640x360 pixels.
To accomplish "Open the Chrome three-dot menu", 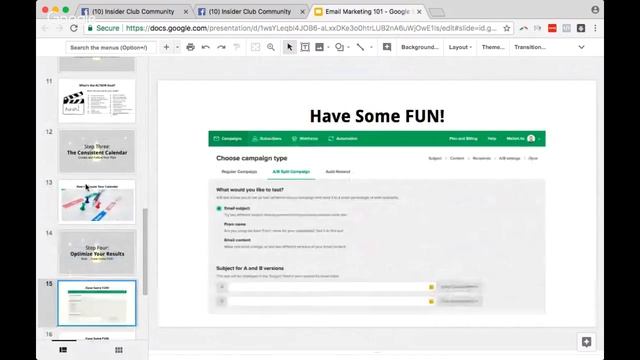I will tap(595, 28).
